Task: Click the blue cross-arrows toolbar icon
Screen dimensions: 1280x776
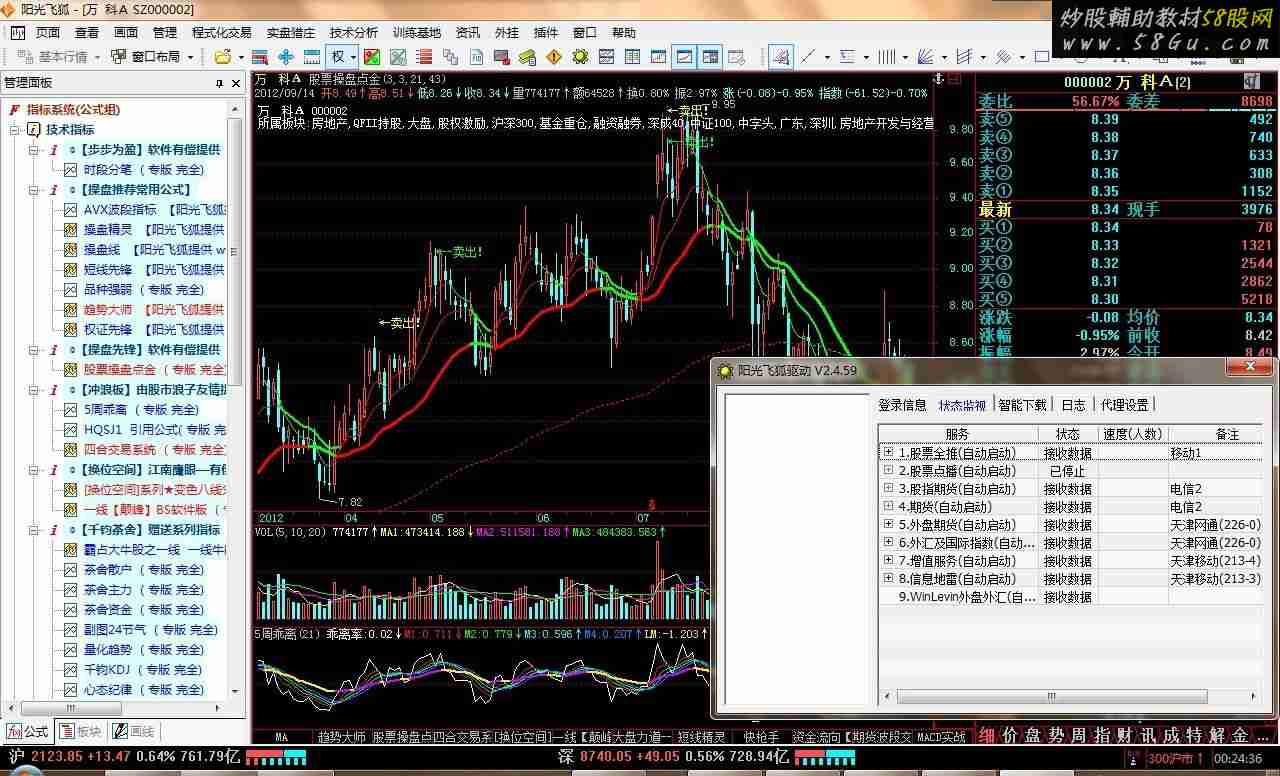Action: pos(286,57)
